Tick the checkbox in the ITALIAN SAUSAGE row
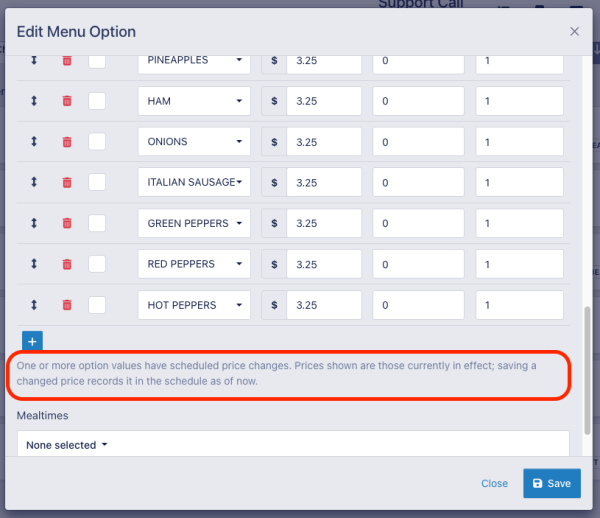 (x=97, y=182)
